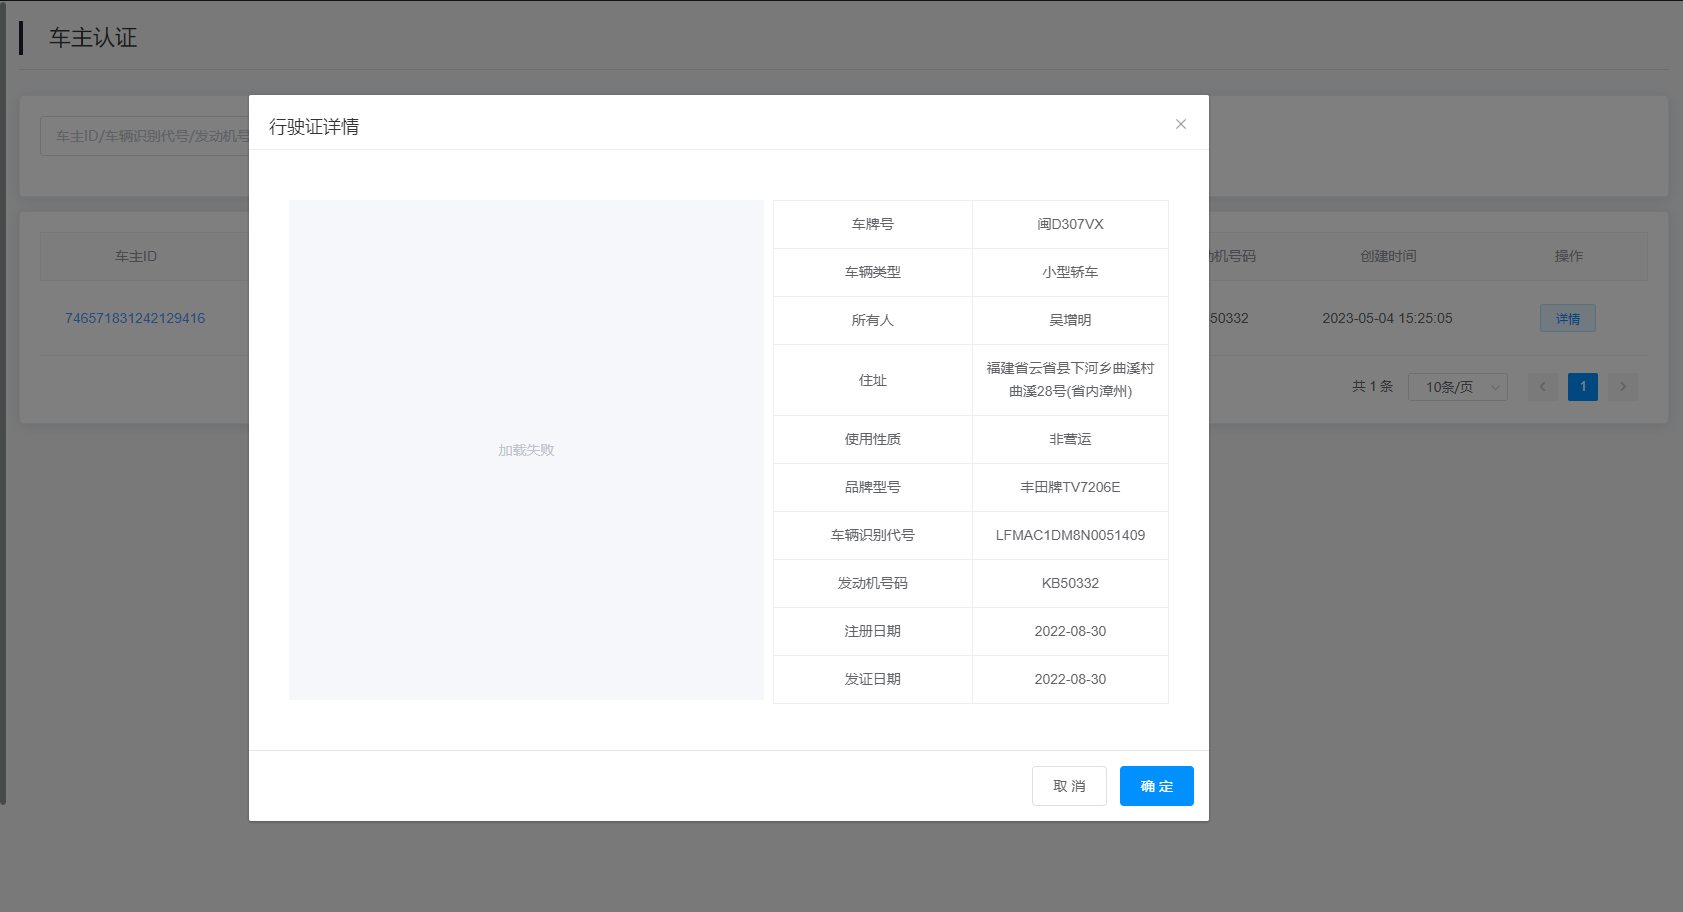This screenshot has width=1683, height=912.
Task: Select the license plate value 闽D307VX
Action: tap(1070, 224)
